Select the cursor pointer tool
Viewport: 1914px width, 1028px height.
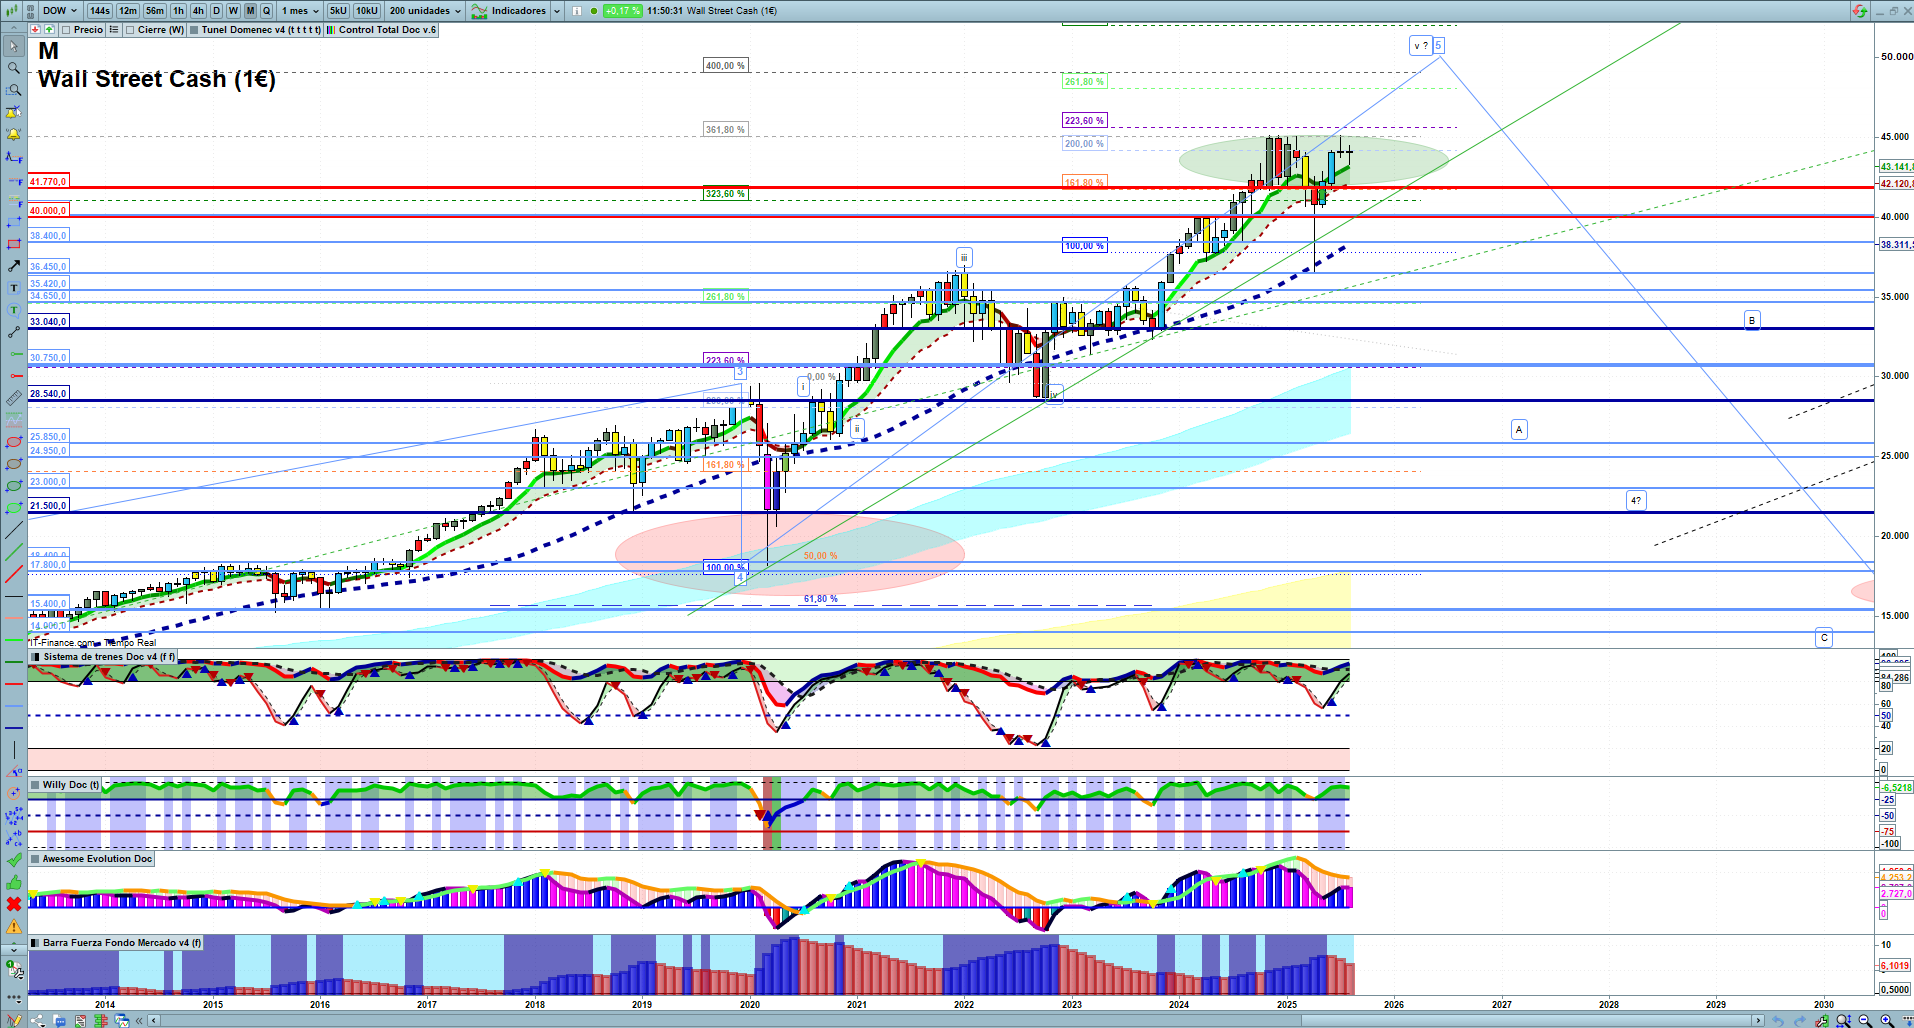[13, 46]
